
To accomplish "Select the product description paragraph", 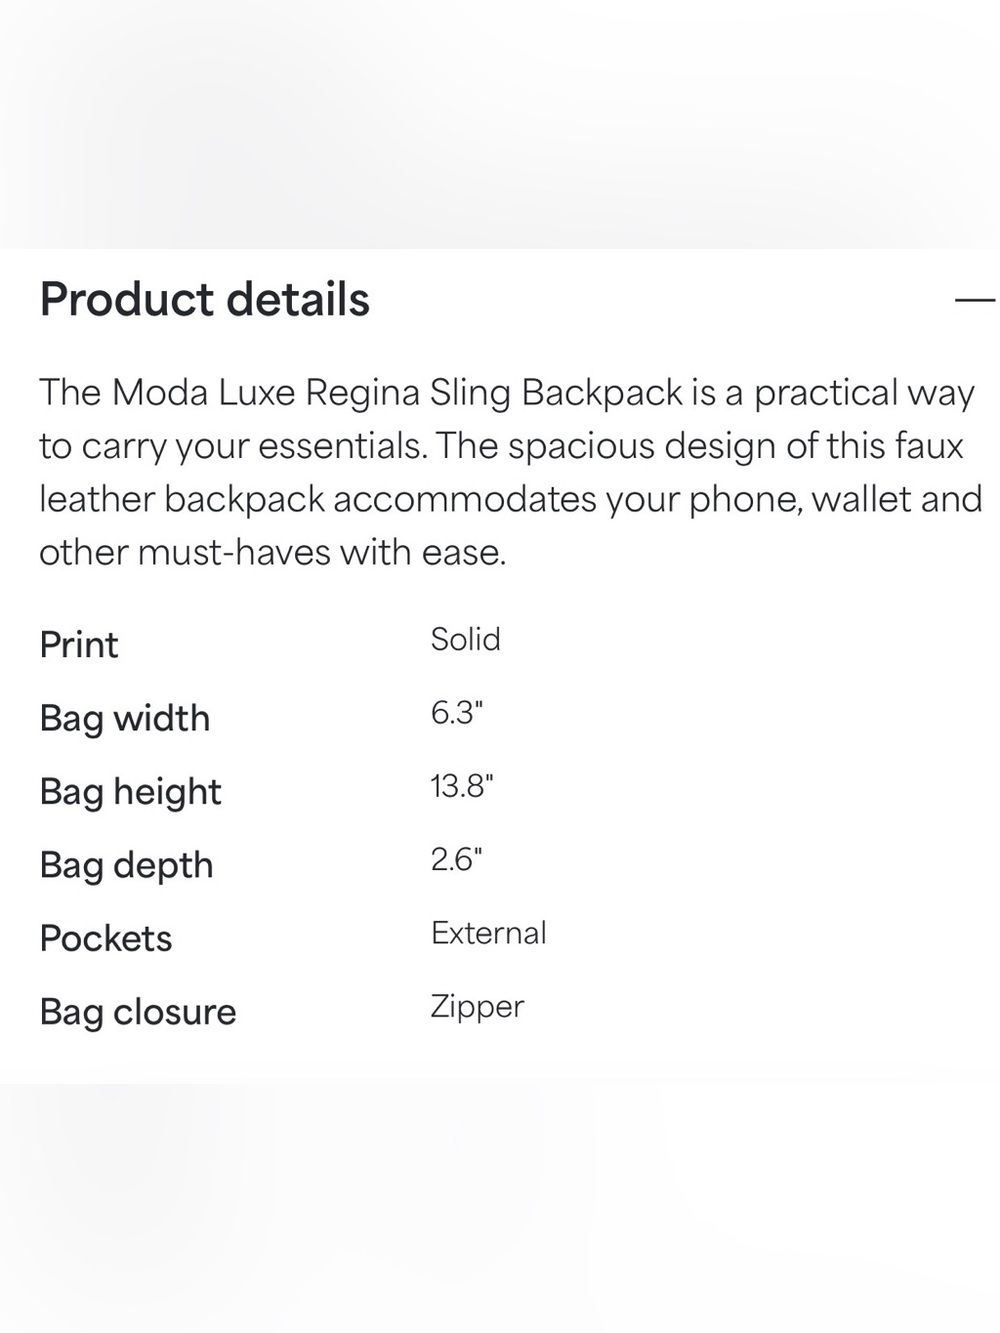I will [510, 472].
